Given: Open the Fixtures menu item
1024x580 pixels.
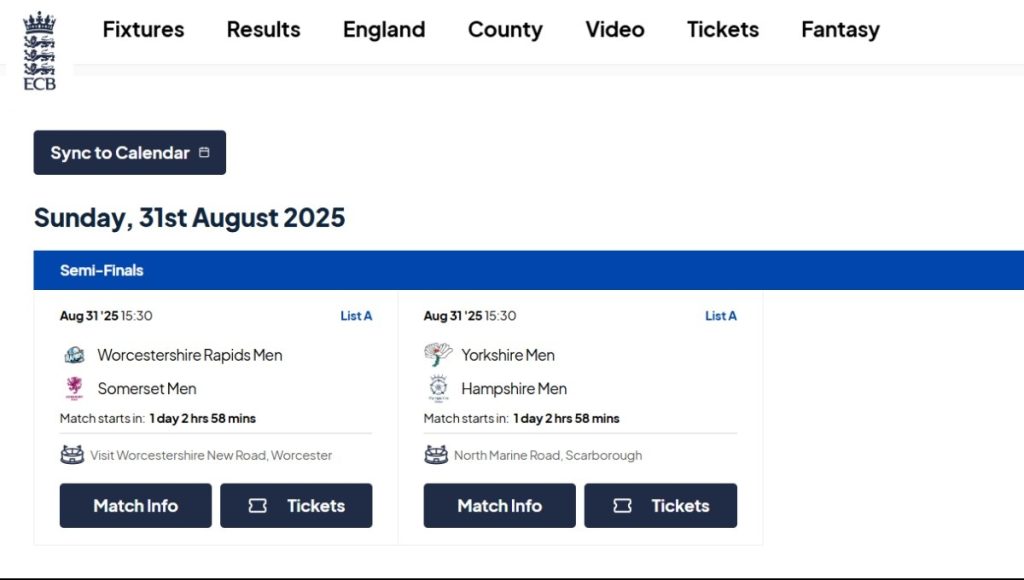Looking at the screenshot, I should click(x=144, y=29).
